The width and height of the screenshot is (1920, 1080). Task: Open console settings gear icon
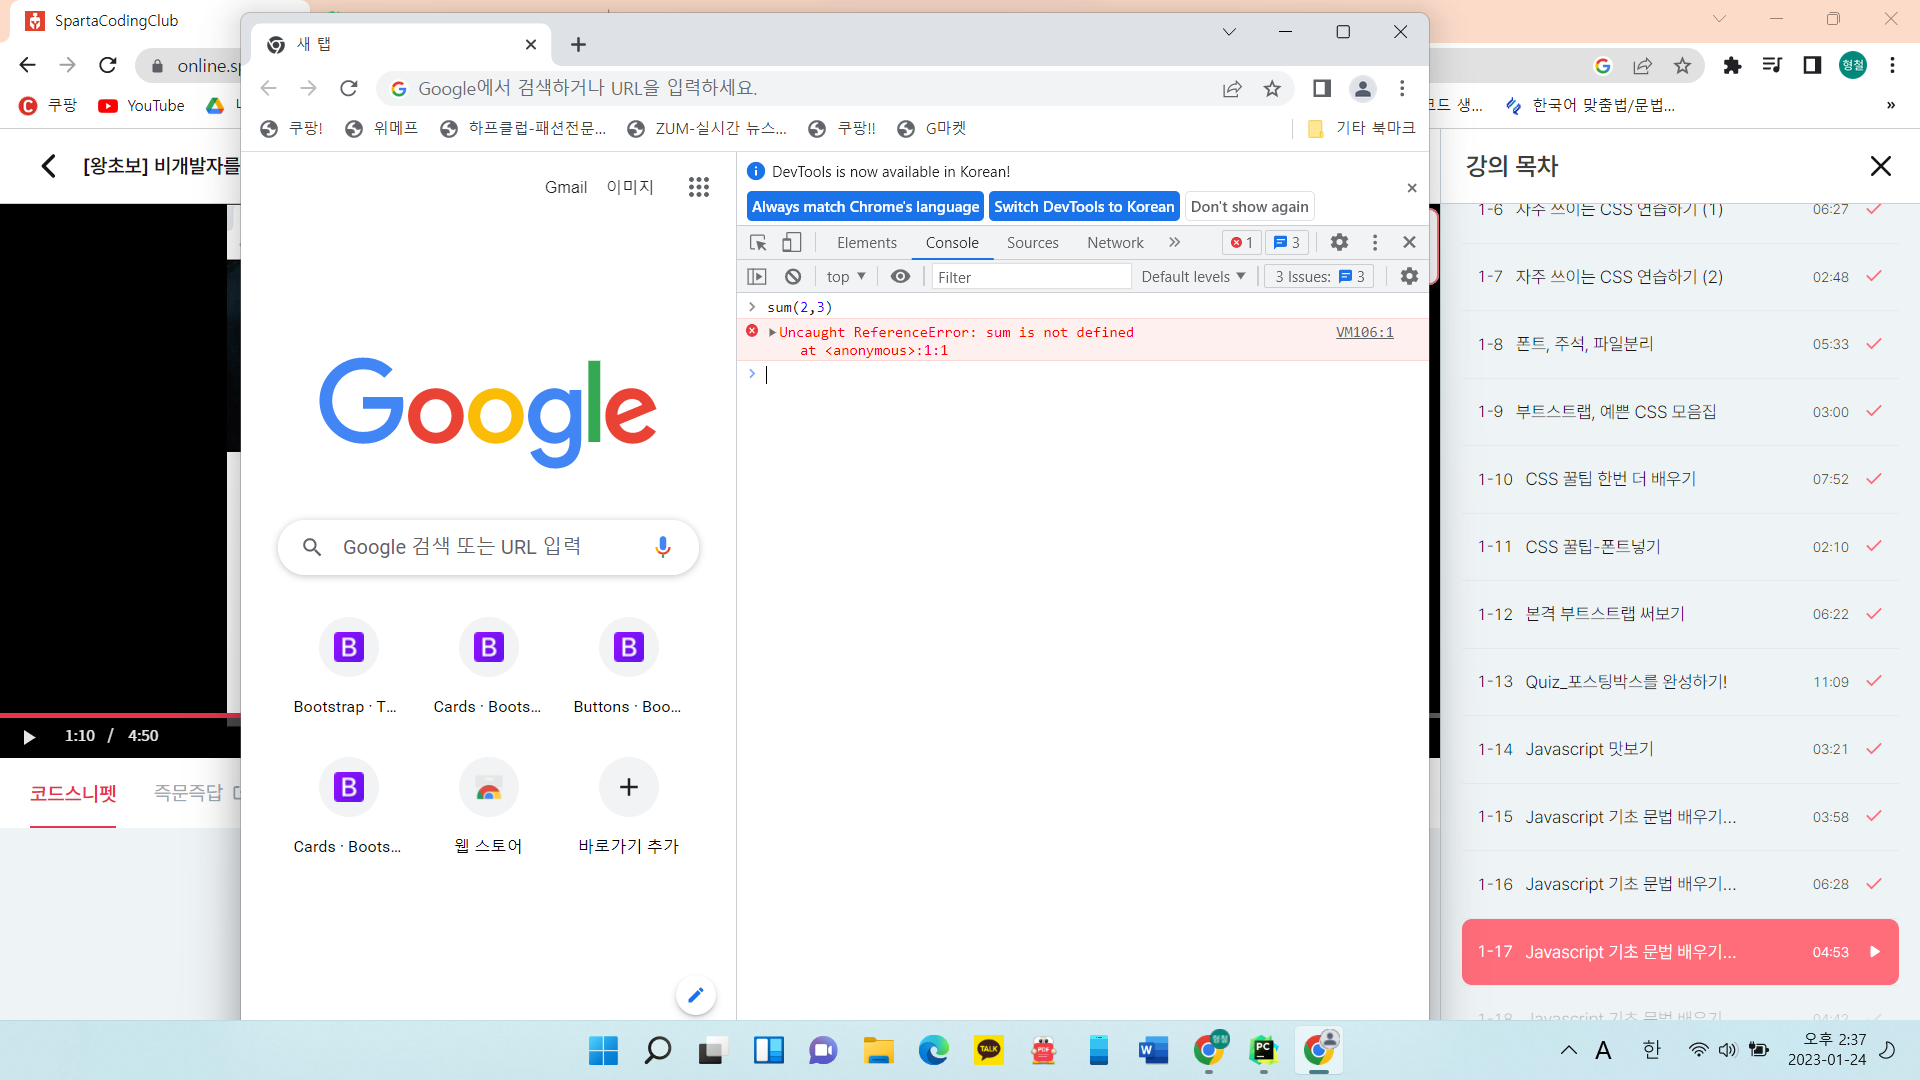pos(1409,277)
